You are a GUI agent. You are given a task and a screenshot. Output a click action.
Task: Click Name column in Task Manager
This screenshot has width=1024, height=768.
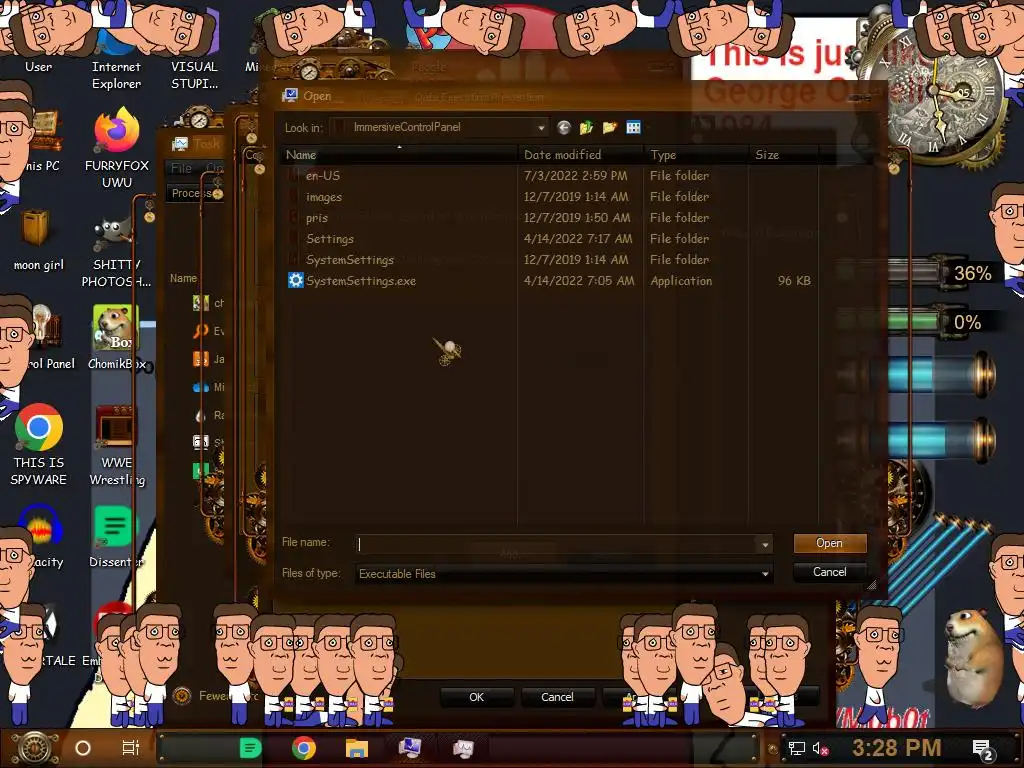[x=184, y=278]
